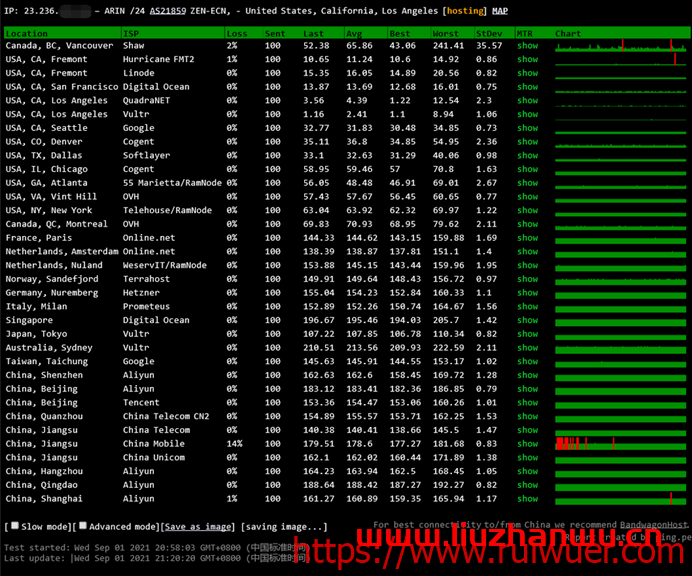This screenshot has height=576, width=692.
Task: Show MTR for Japan, Tokyo Vultr
Action: (x=527, y=334)
